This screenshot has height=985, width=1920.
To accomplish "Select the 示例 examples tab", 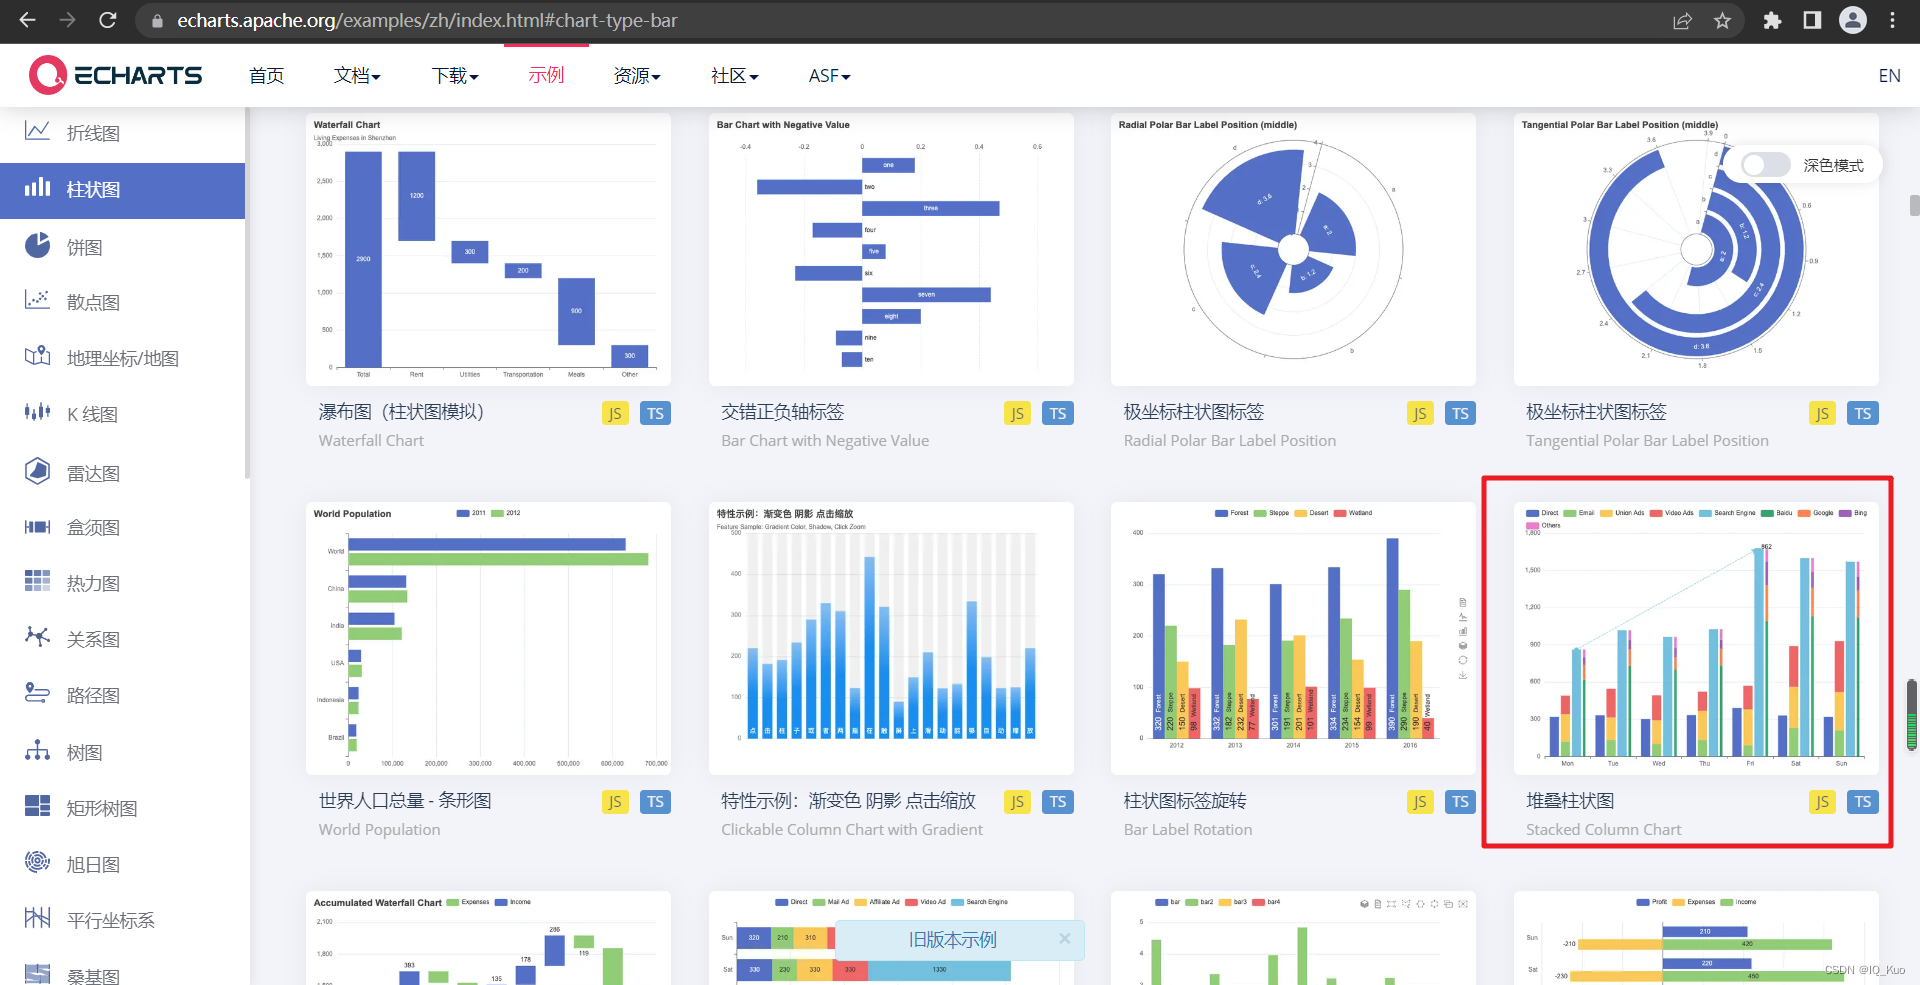I will coord(546,76).
